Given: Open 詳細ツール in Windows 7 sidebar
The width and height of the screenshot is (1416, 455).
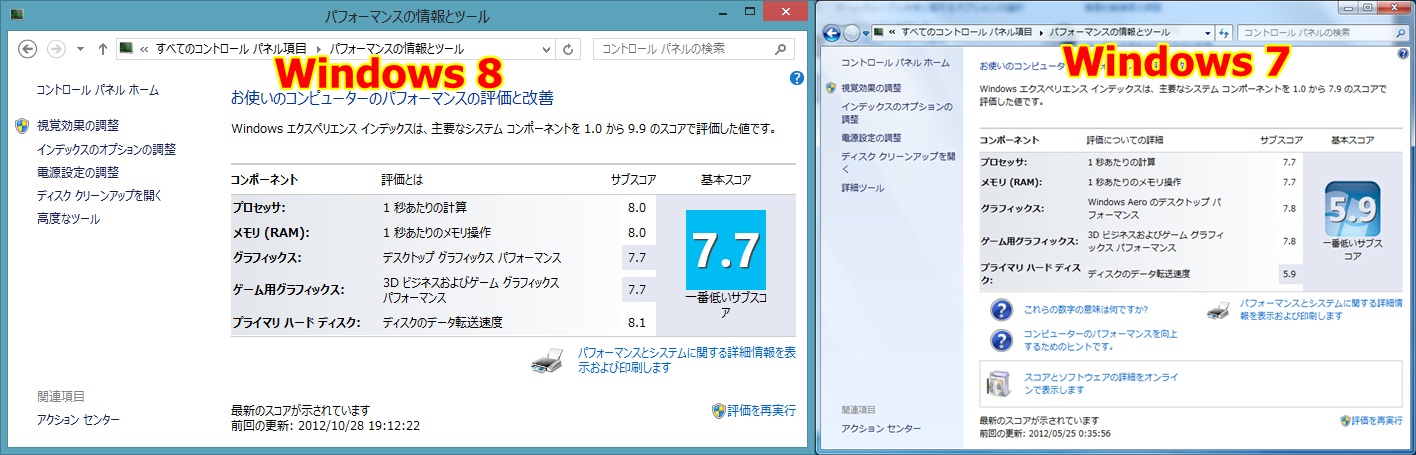Looking at the screenshot, I should pyautogui.click(x=863, y=188).
